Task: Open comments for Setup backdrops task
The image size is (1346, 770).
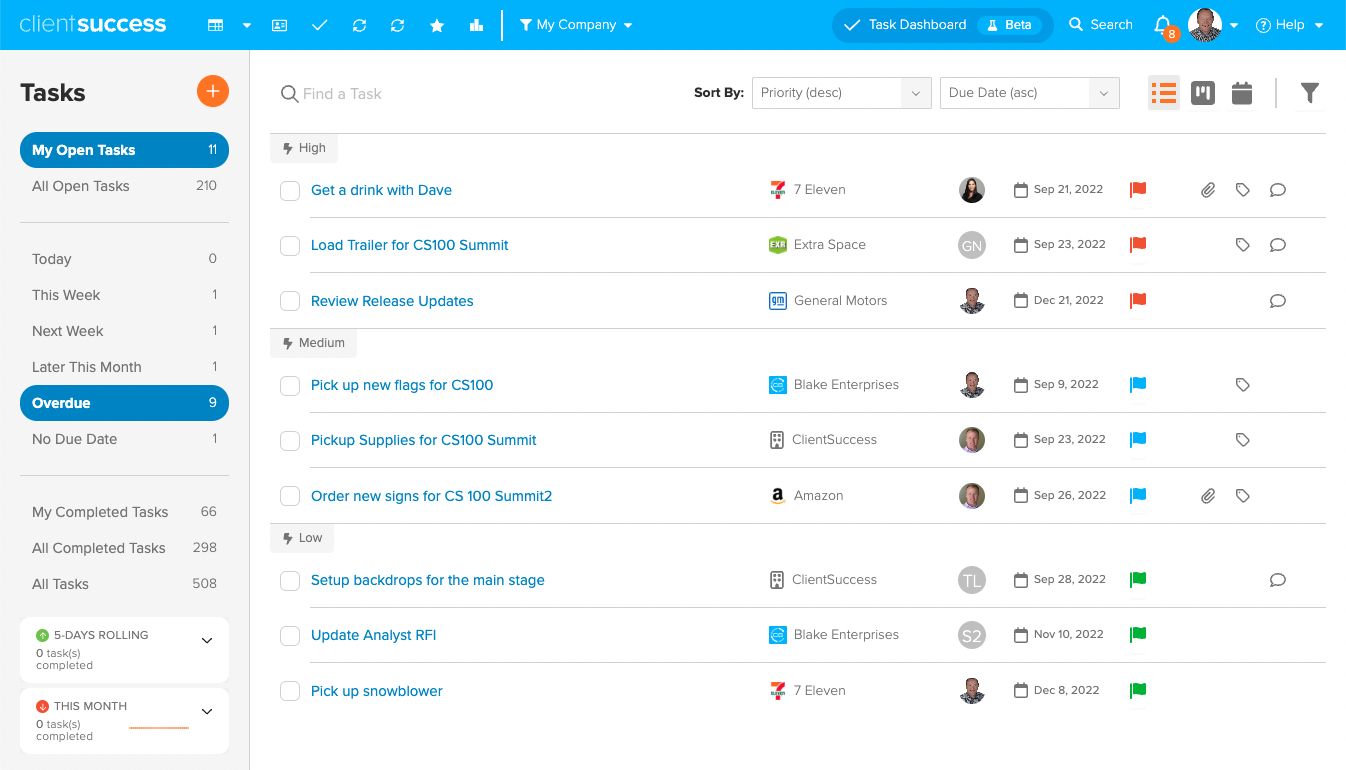Action: [1277, 580]
